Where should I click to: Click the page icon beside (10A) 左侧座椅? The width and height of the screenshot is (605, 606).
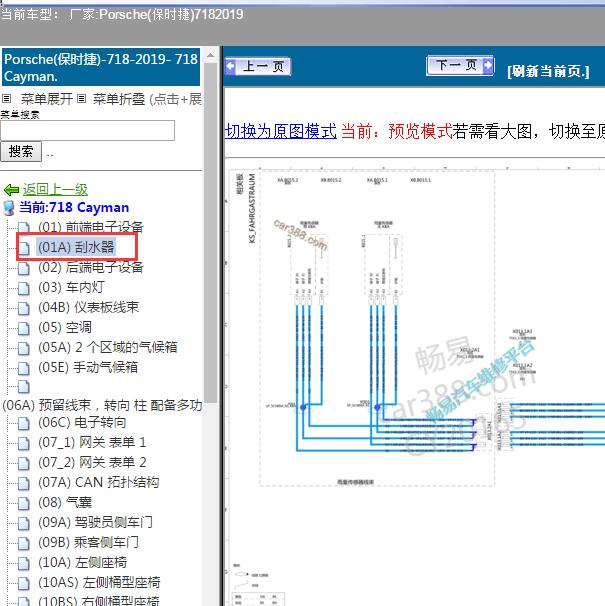24,564
